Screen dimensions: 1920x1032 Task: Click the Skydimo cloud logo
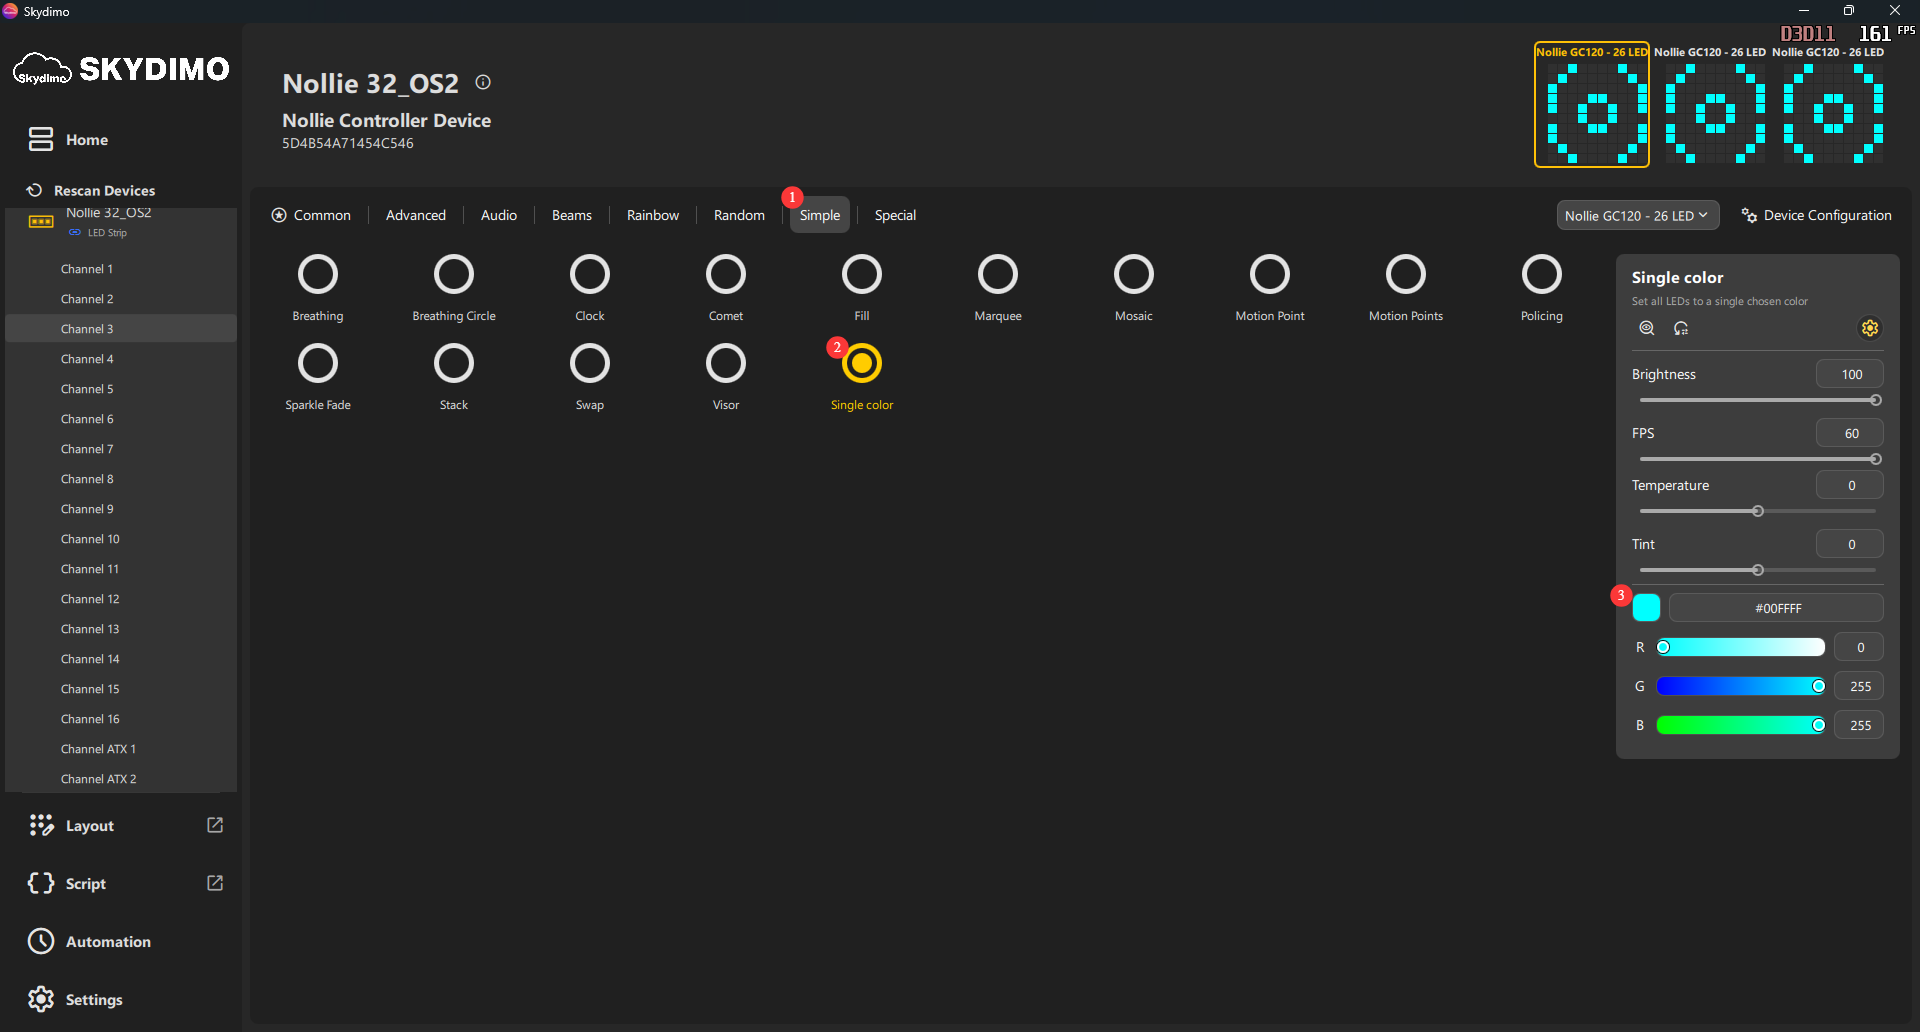point(42,69)
